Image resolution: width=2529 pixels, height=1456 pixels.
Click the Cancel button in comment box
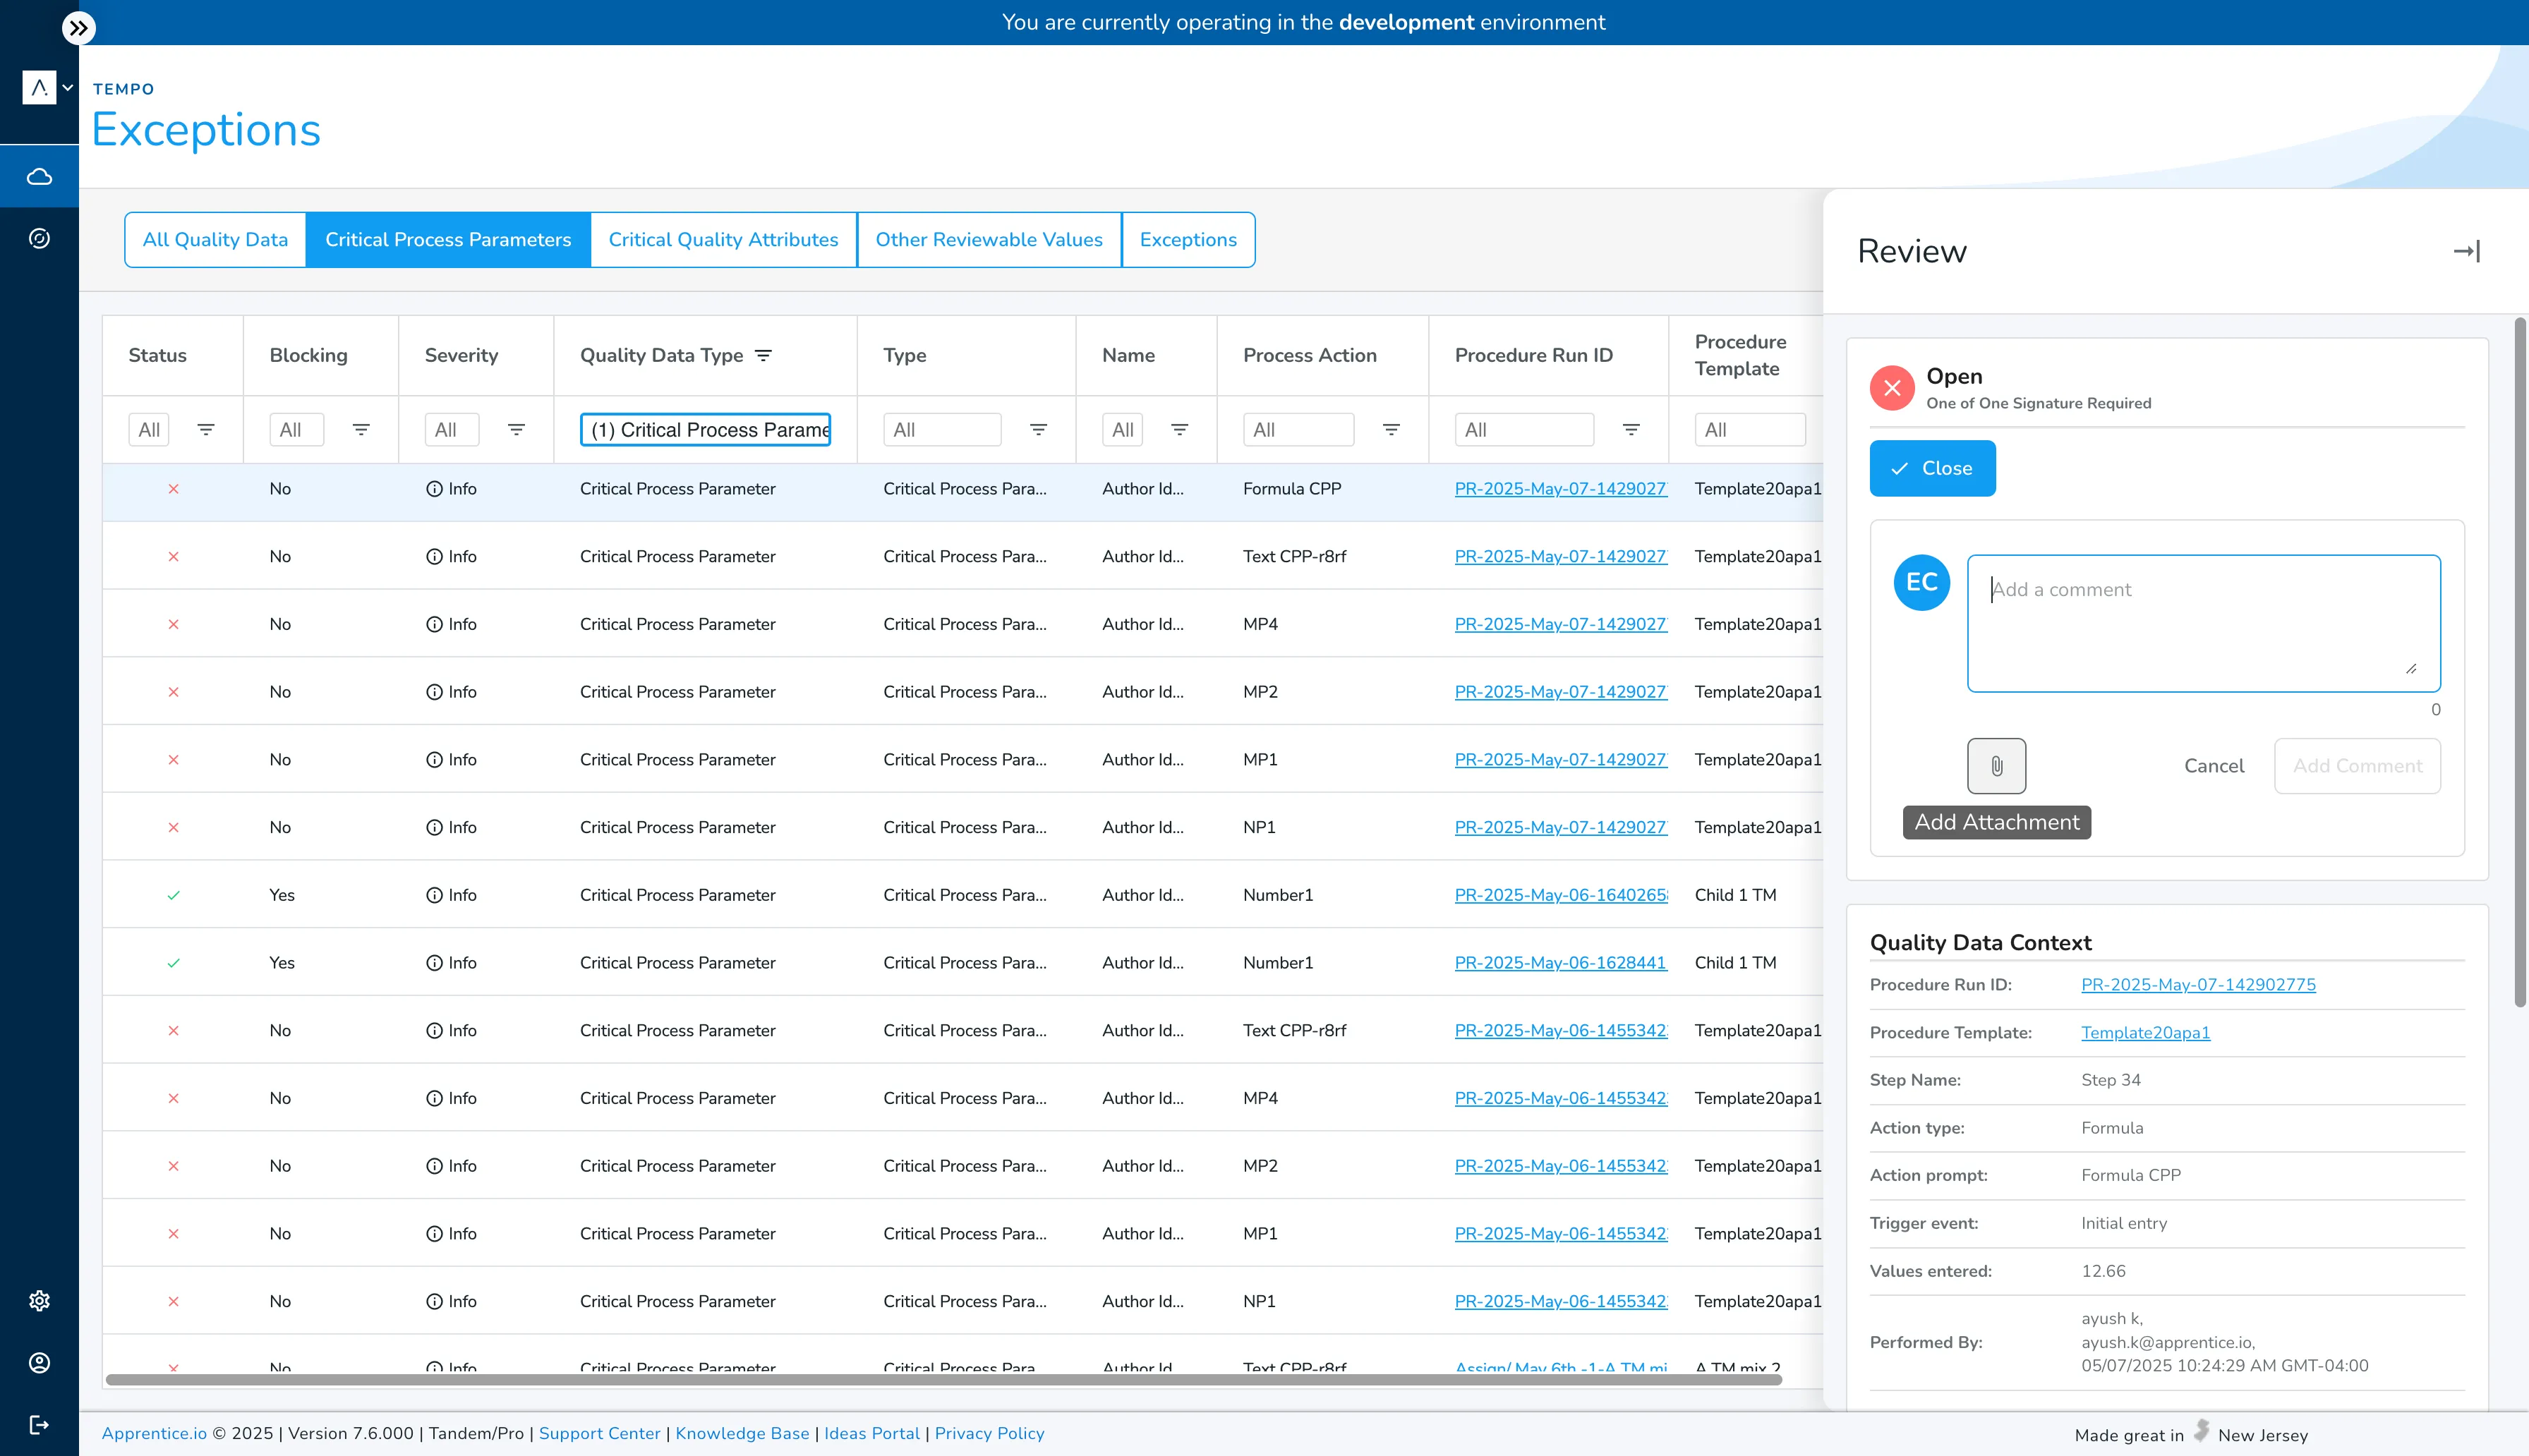pos(2213,766)
